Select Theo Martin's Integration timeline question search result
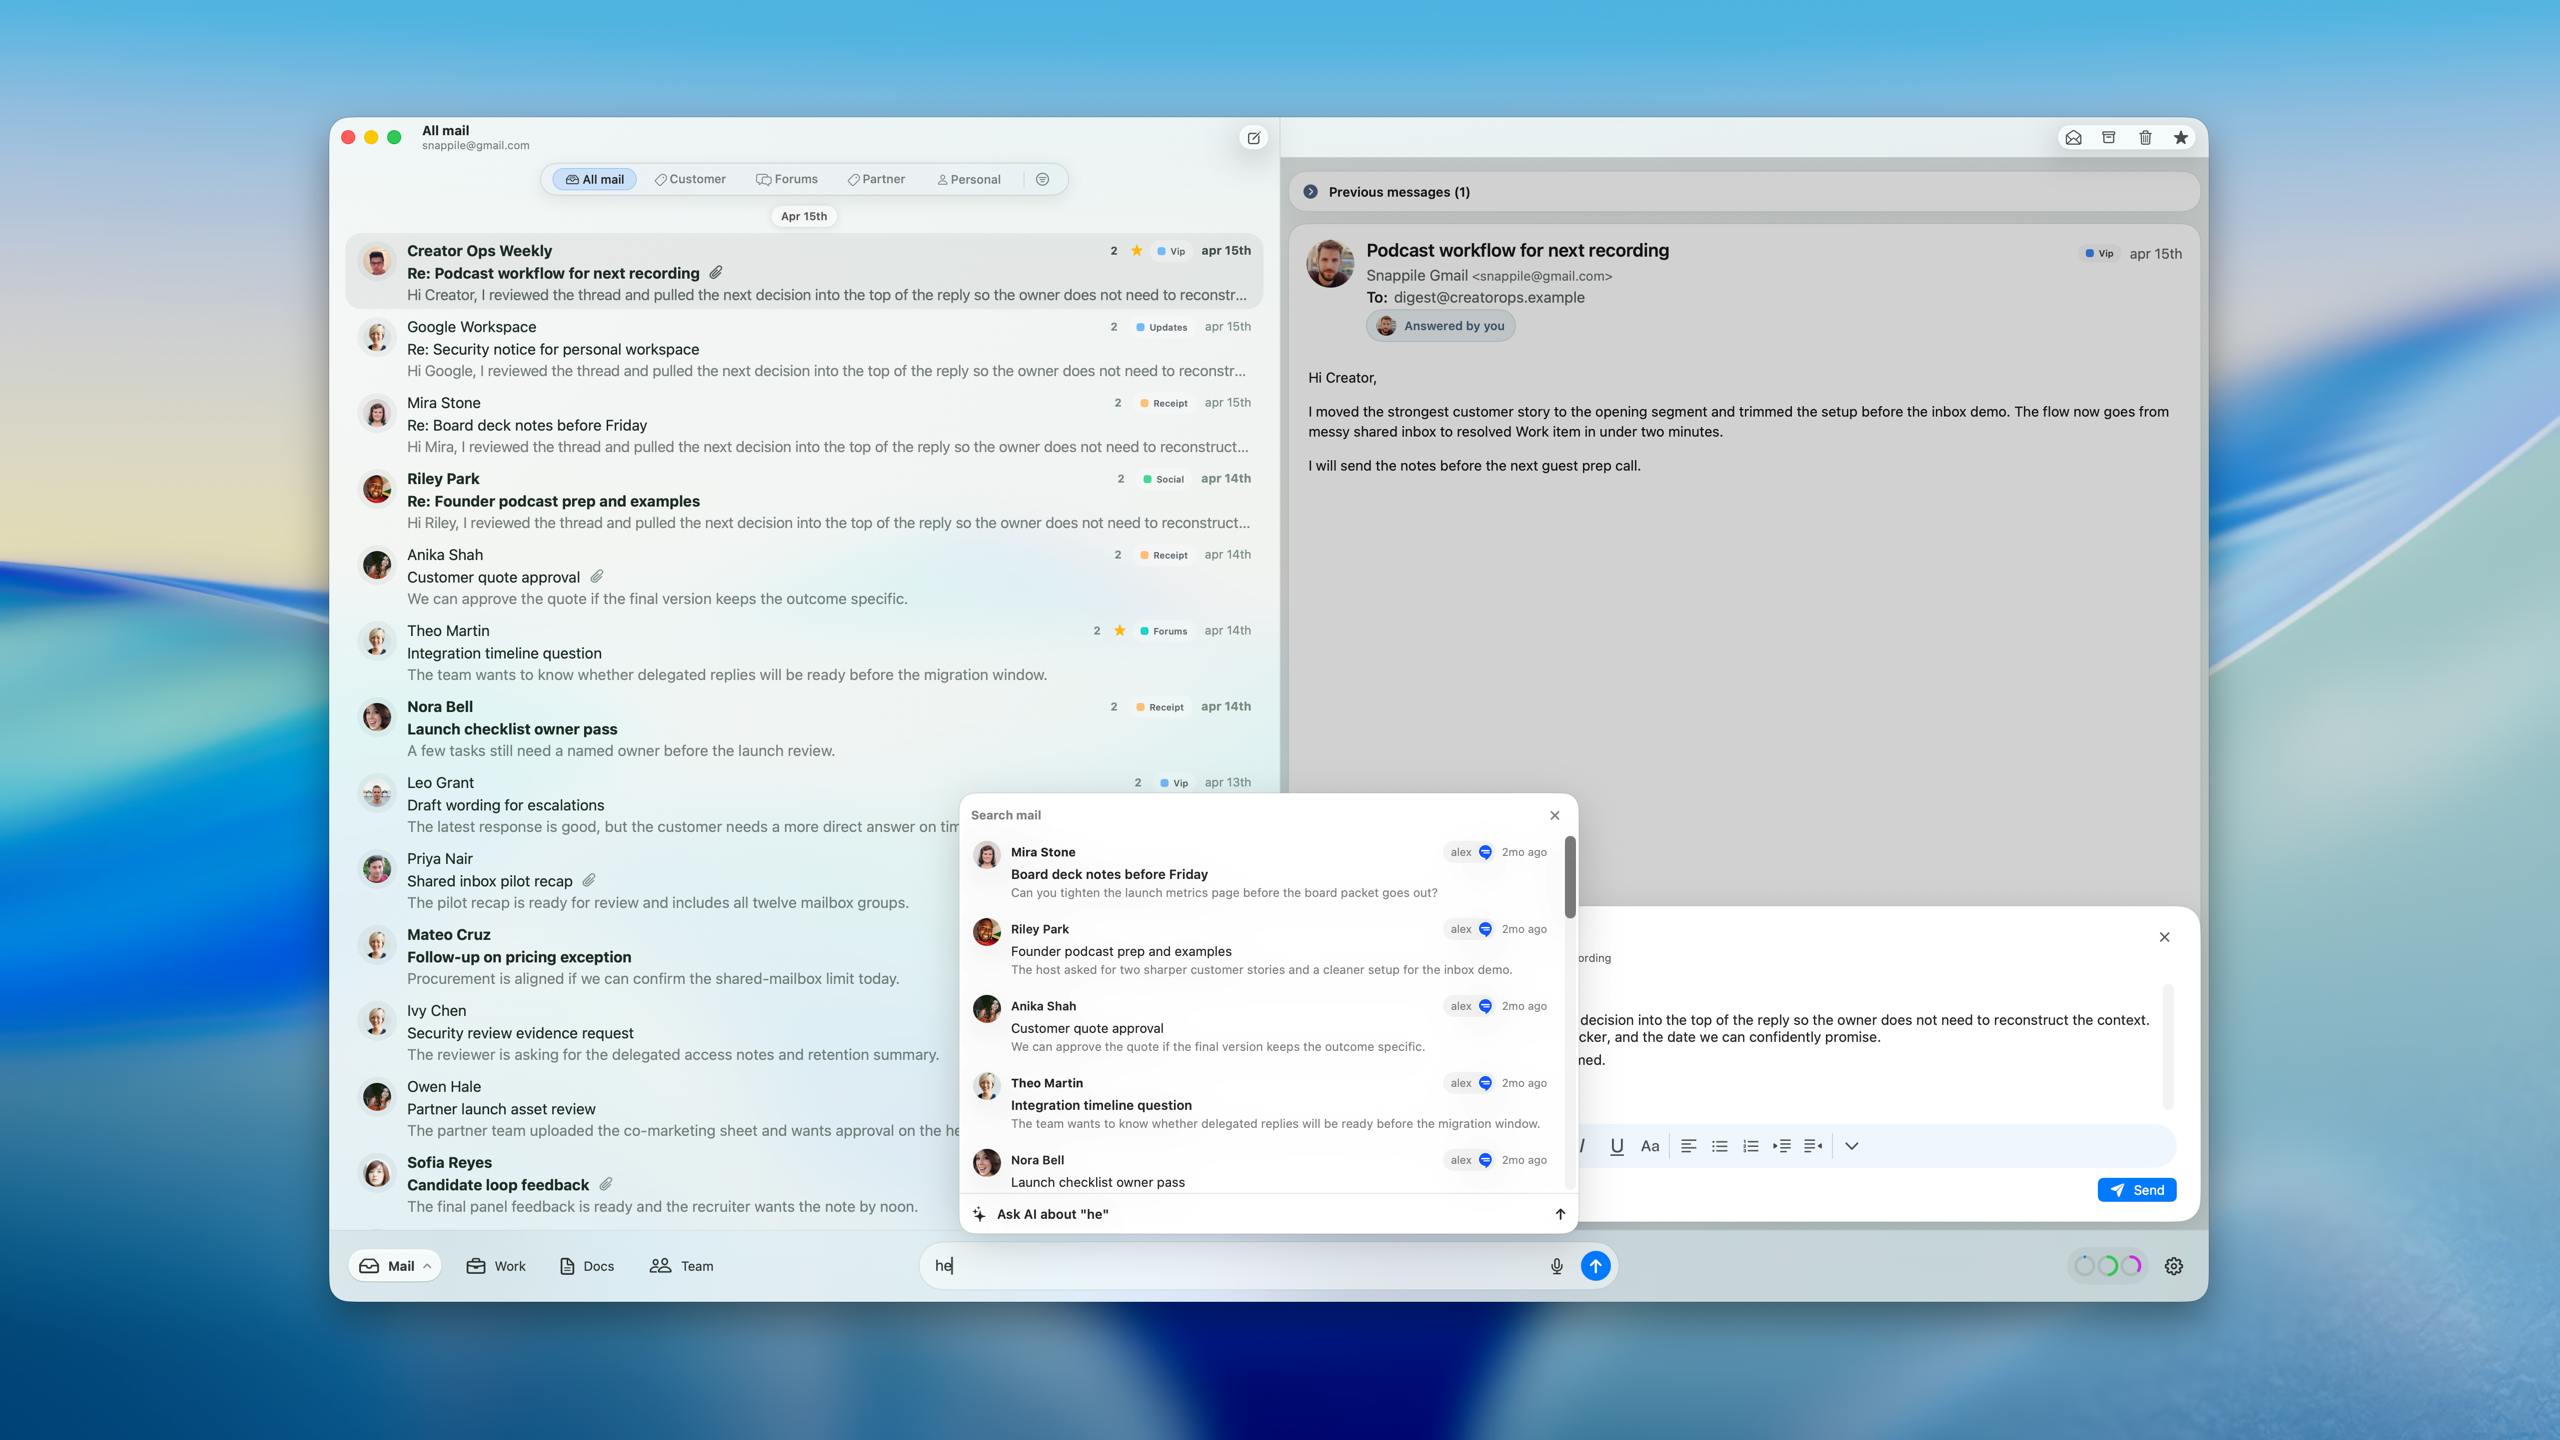Viewport: 2560px width, 1440px height. (1263, 1103)
